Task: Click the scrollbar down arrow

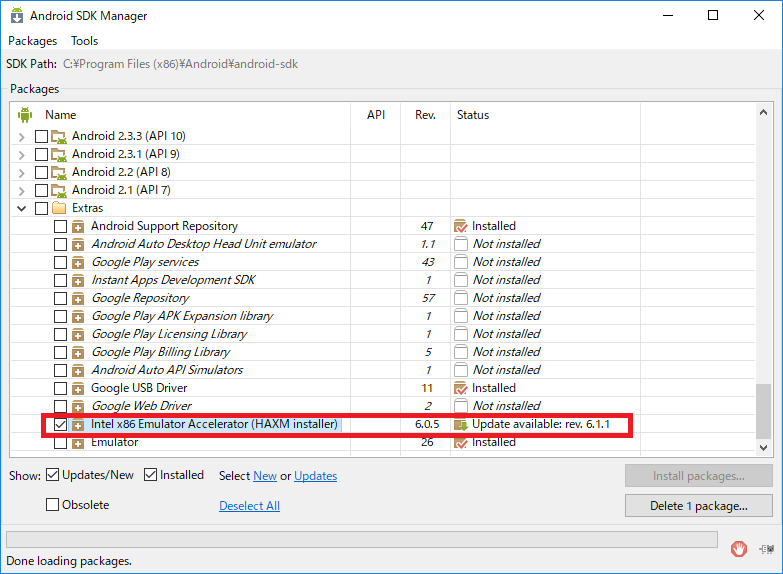Action: tap(763, 448)
